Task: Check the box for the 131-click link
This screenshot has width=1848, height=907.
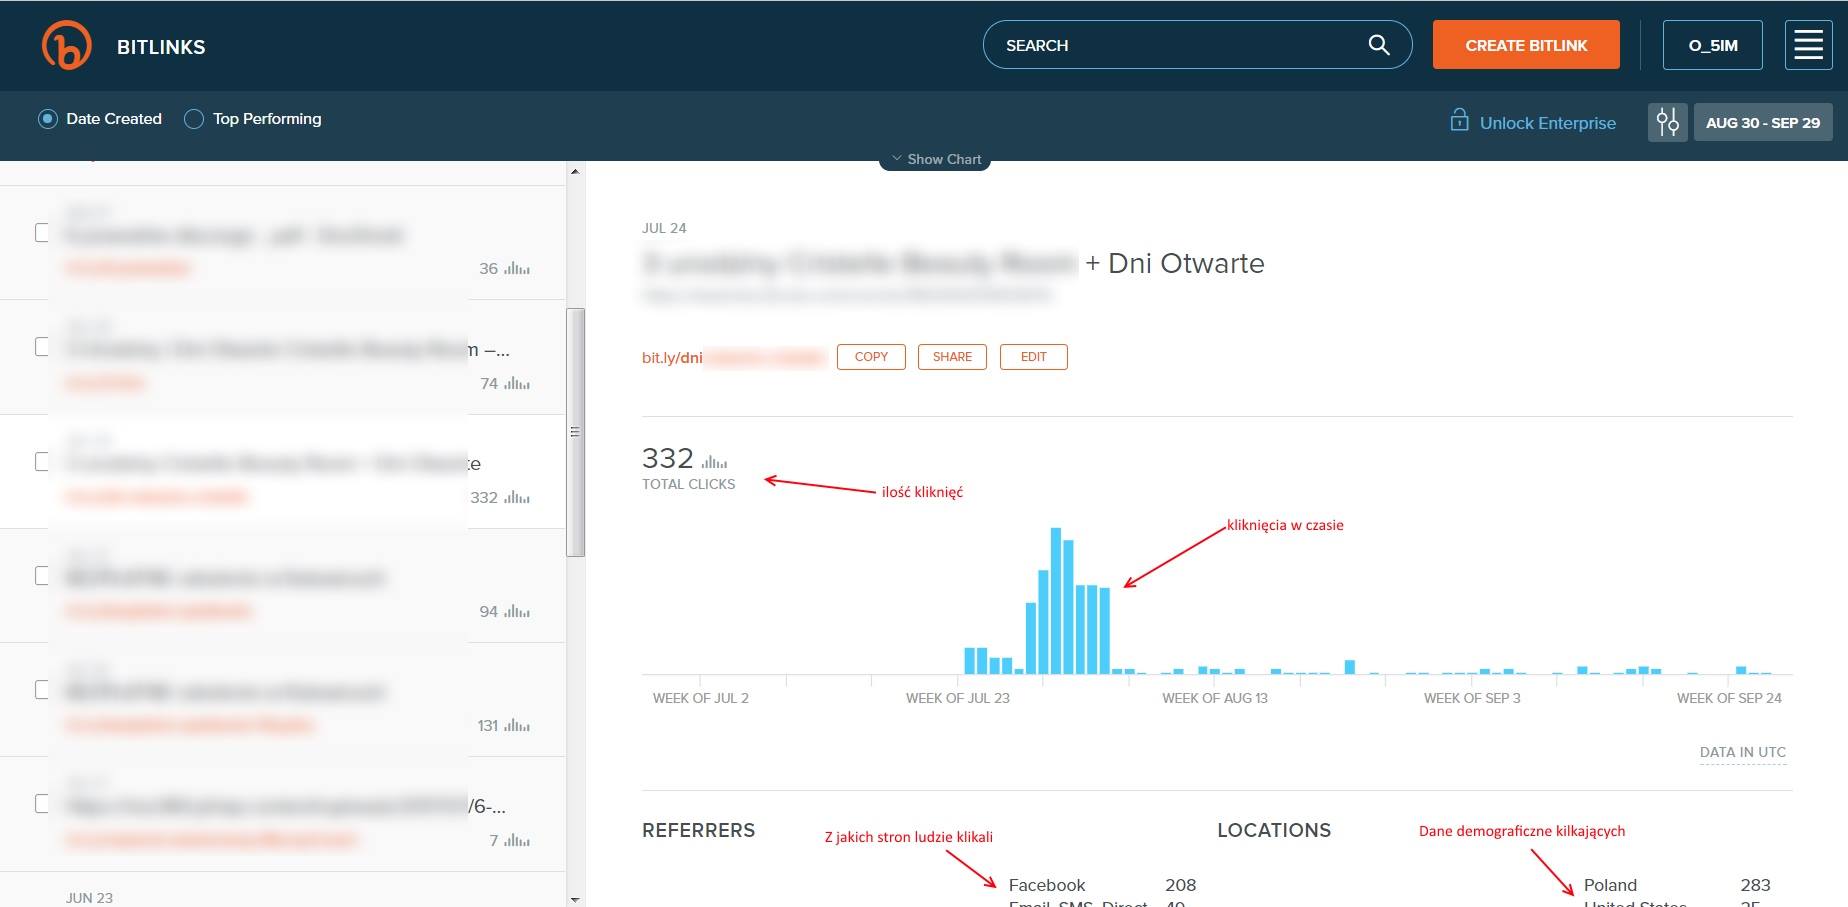Action: pyautogui.click(x=42, y=689)
